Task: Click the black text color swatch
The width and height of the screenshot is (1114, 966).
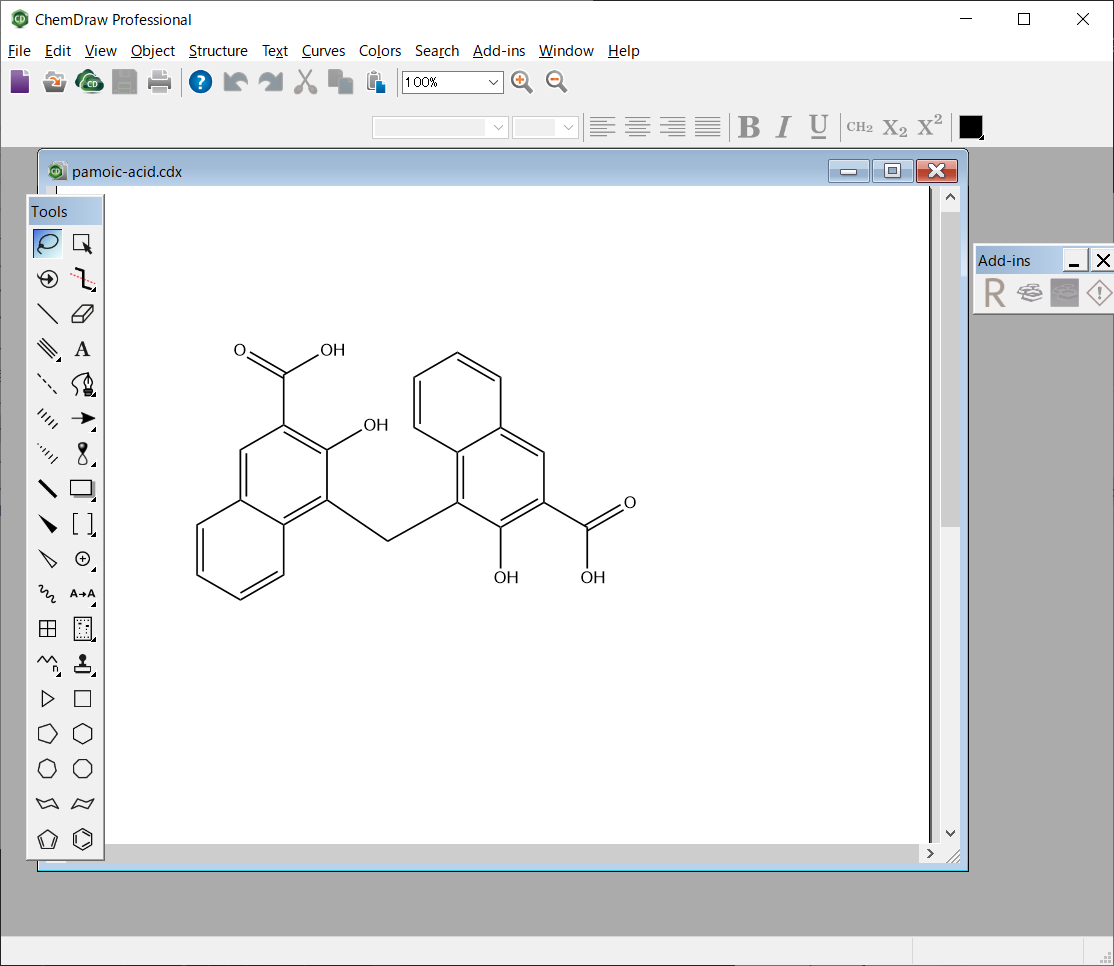Action: [968, 127]
